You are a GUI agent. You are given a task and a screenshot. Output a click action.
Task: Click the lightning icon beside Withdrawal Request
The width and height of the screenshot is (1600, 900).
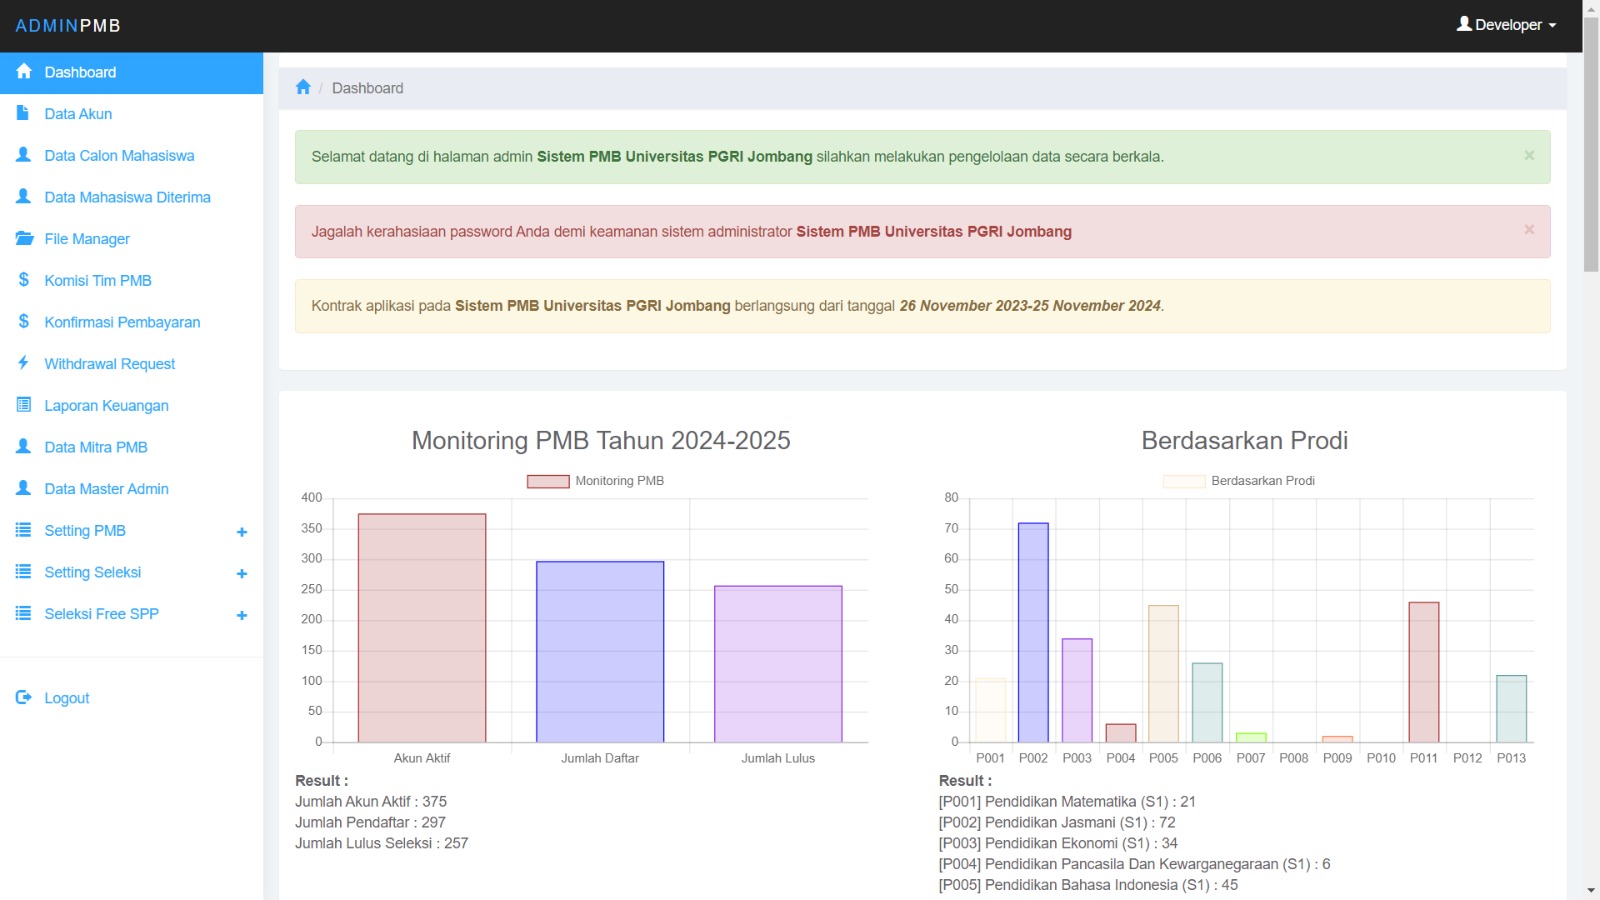[x=24, y=363]
